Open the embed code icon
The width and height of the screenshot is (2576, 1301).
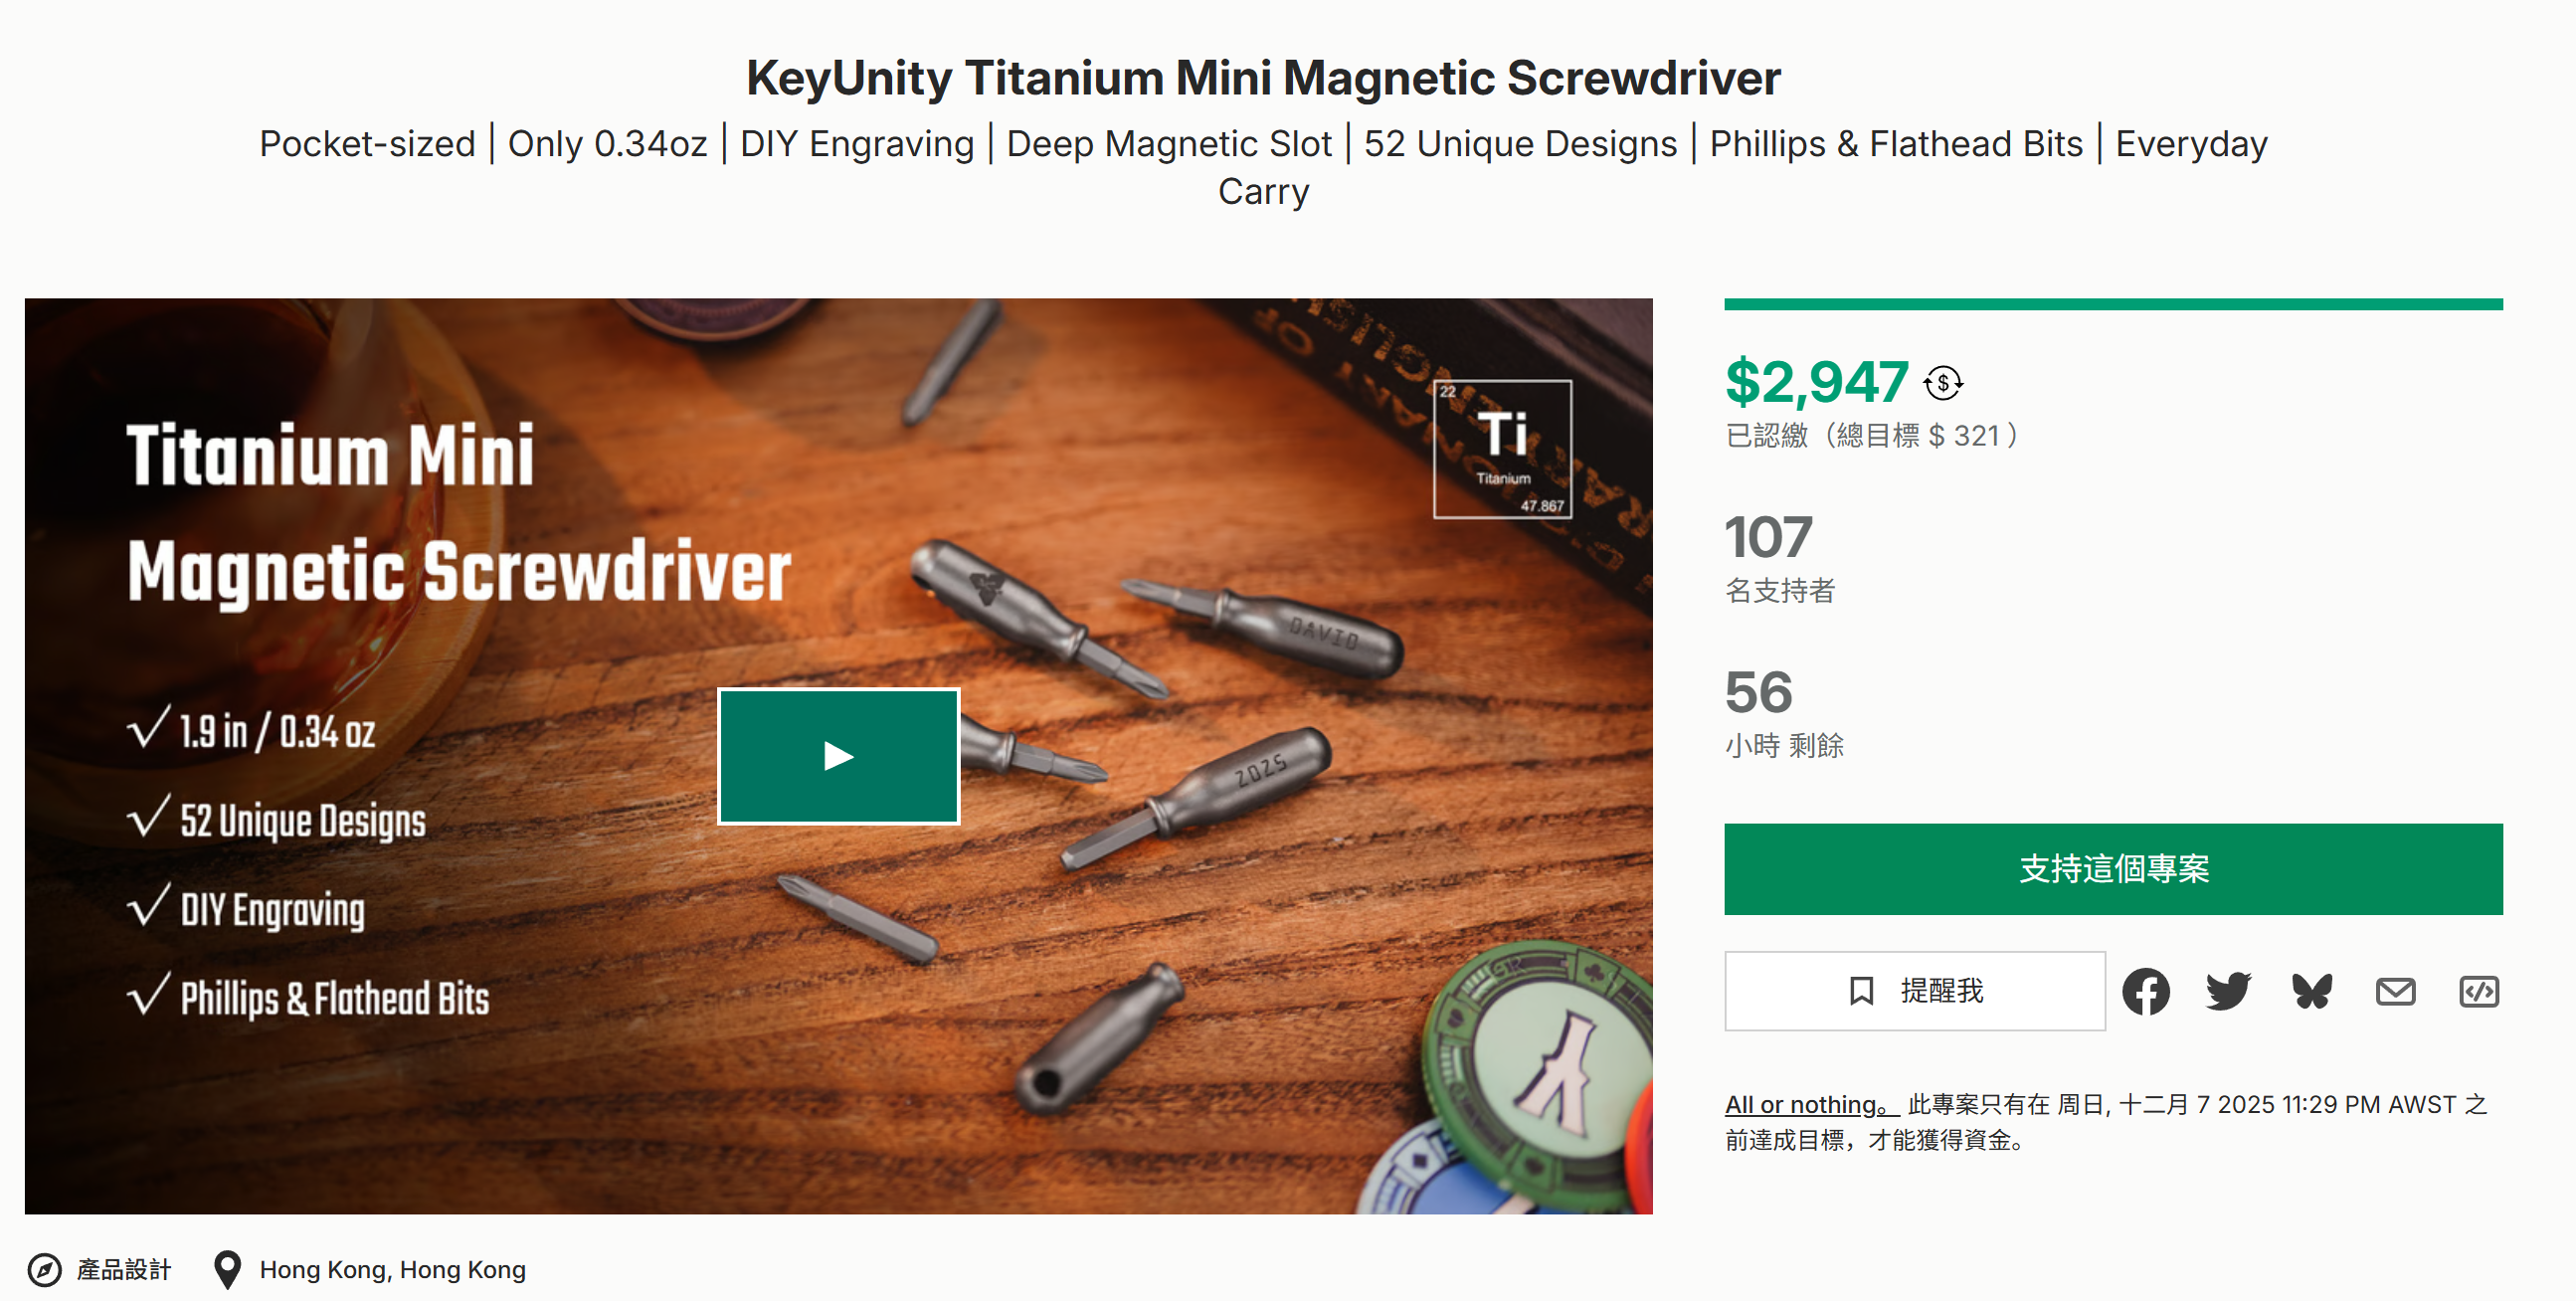2479,991
